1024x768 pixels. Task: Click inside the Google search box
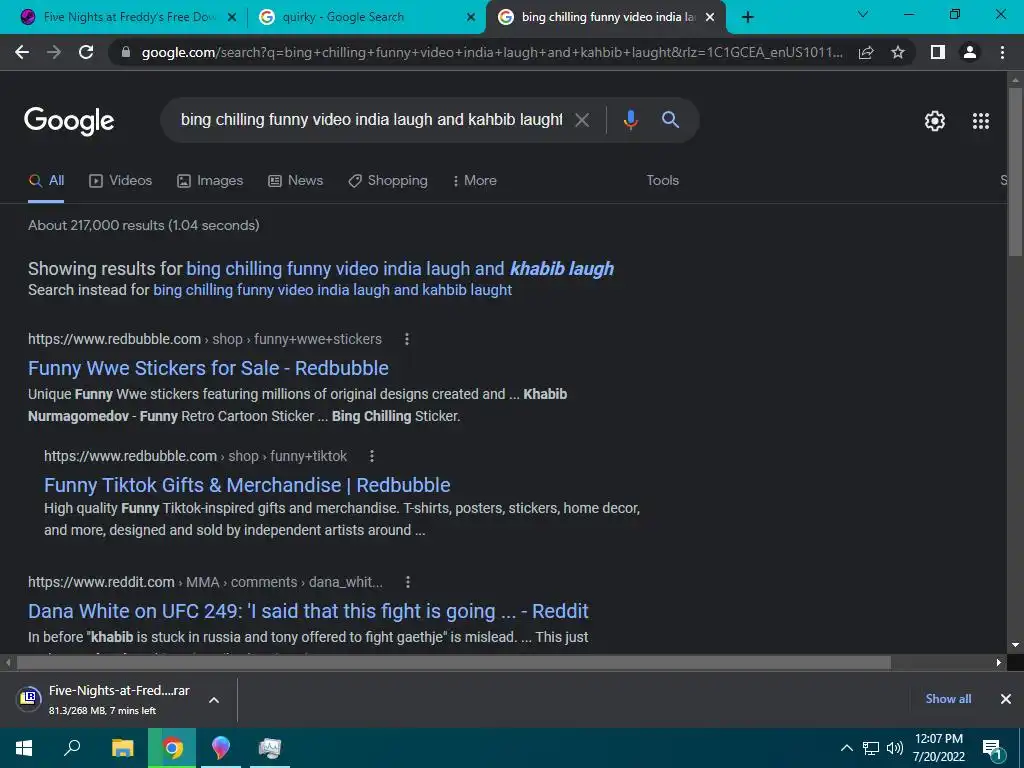coord(372,120)
